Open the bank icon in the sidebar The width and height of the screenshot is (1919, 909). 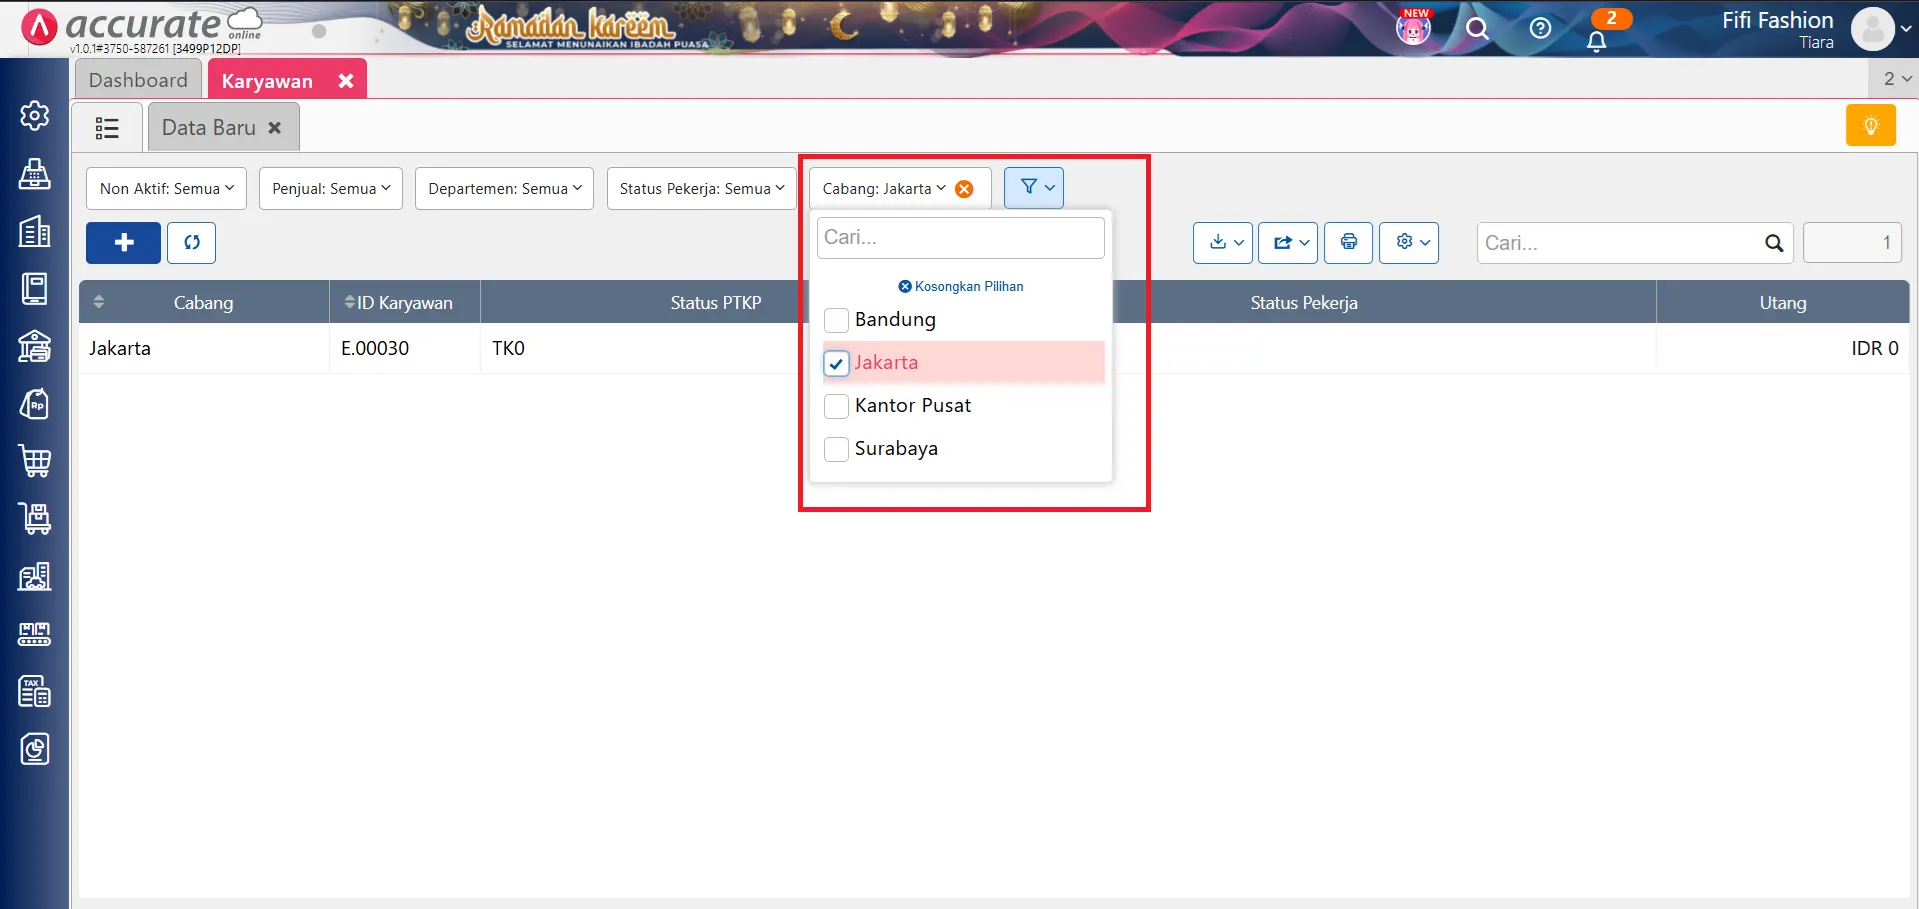(35, 347)
